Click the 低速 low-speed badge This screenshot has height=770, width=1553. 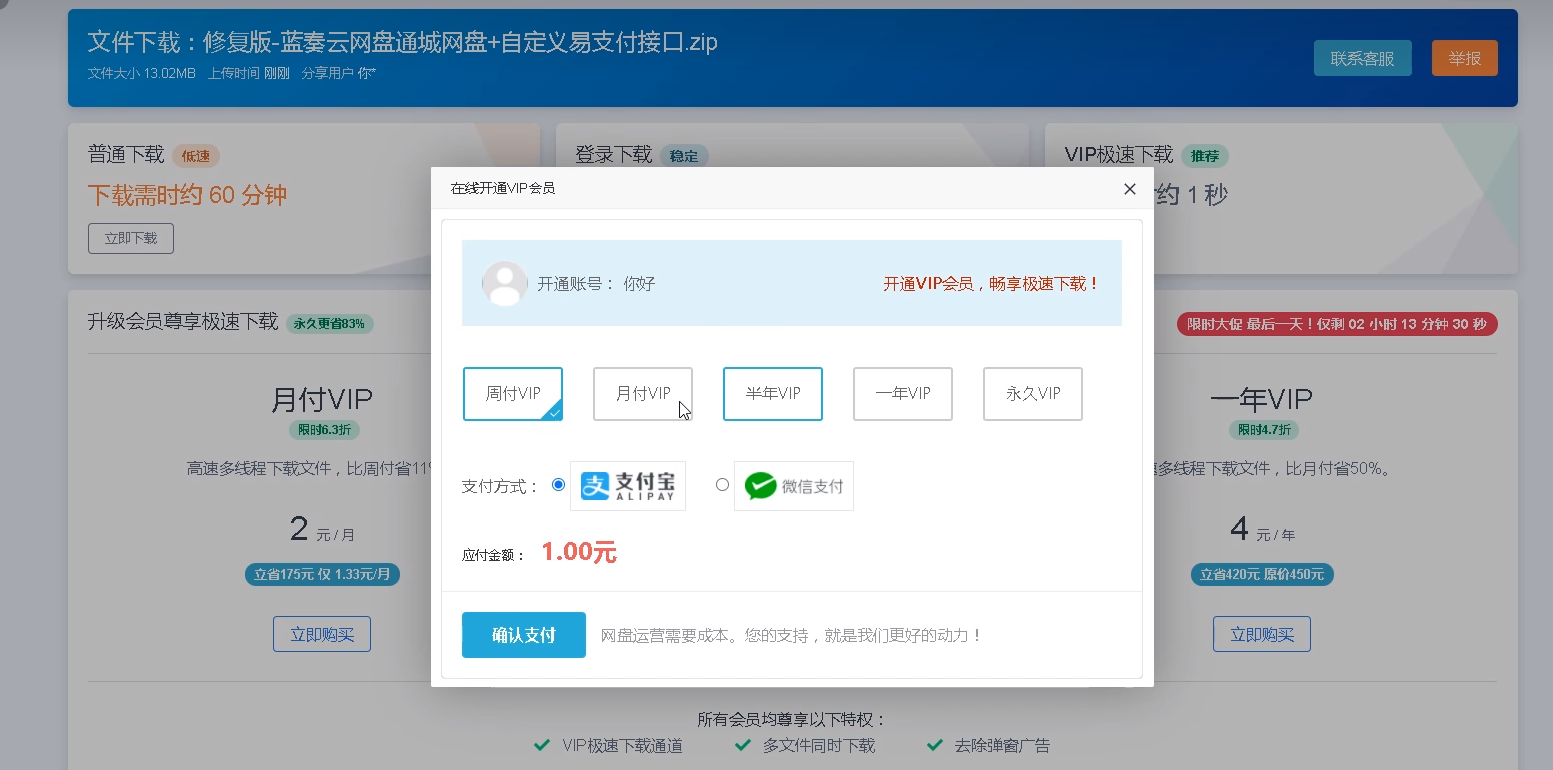click(x=196, y=156)
